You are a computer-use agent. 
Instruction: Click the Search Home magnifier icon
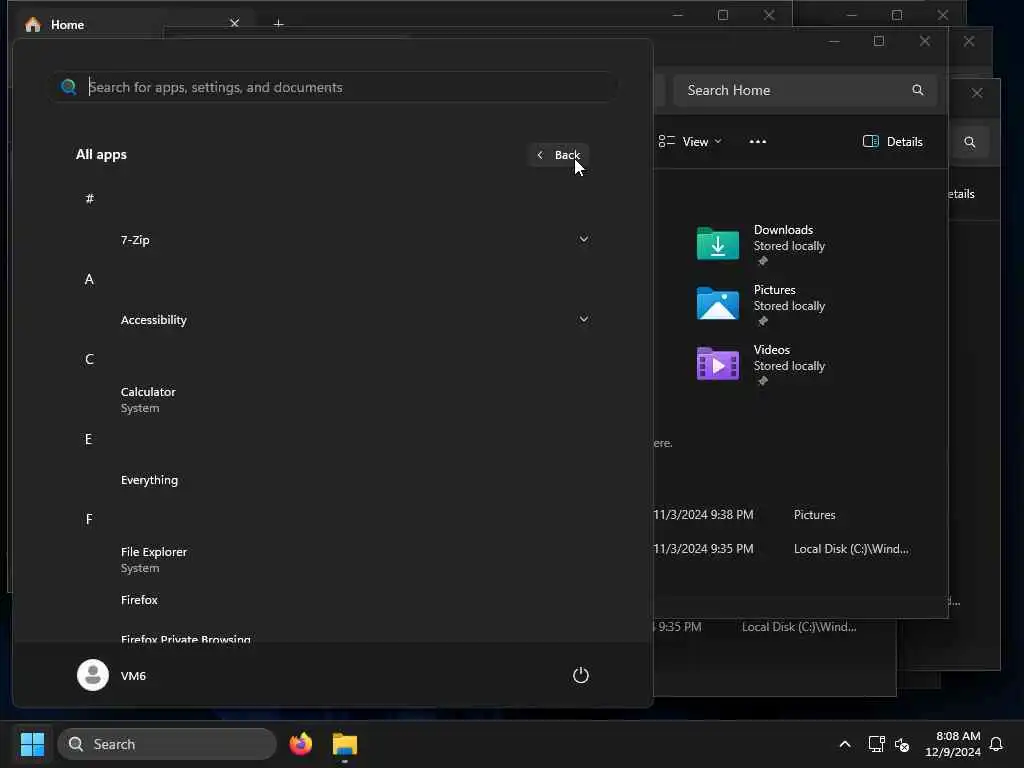click(x=918, y=90)
